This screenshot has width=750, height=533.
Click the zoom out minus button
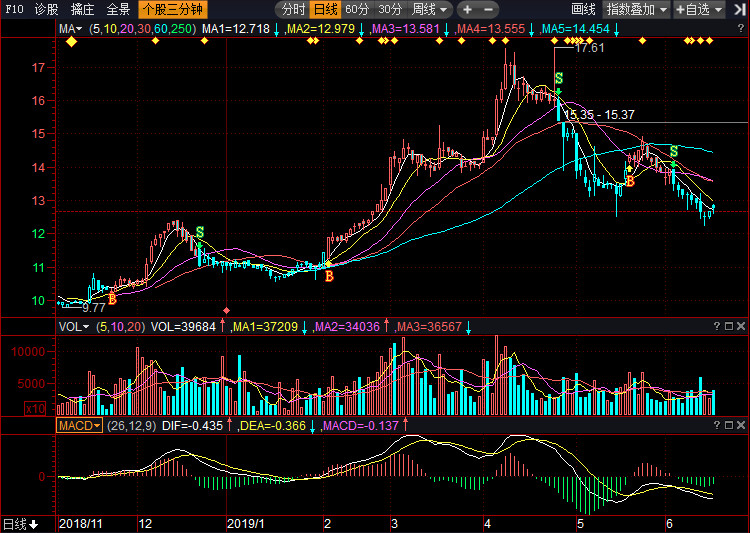[x=489, y=9]
